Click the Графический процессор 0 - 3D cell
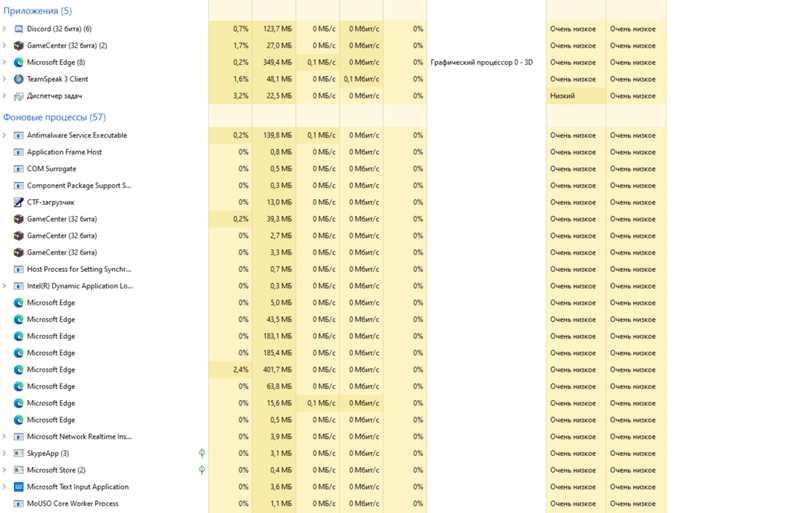 tap(482, 62)
